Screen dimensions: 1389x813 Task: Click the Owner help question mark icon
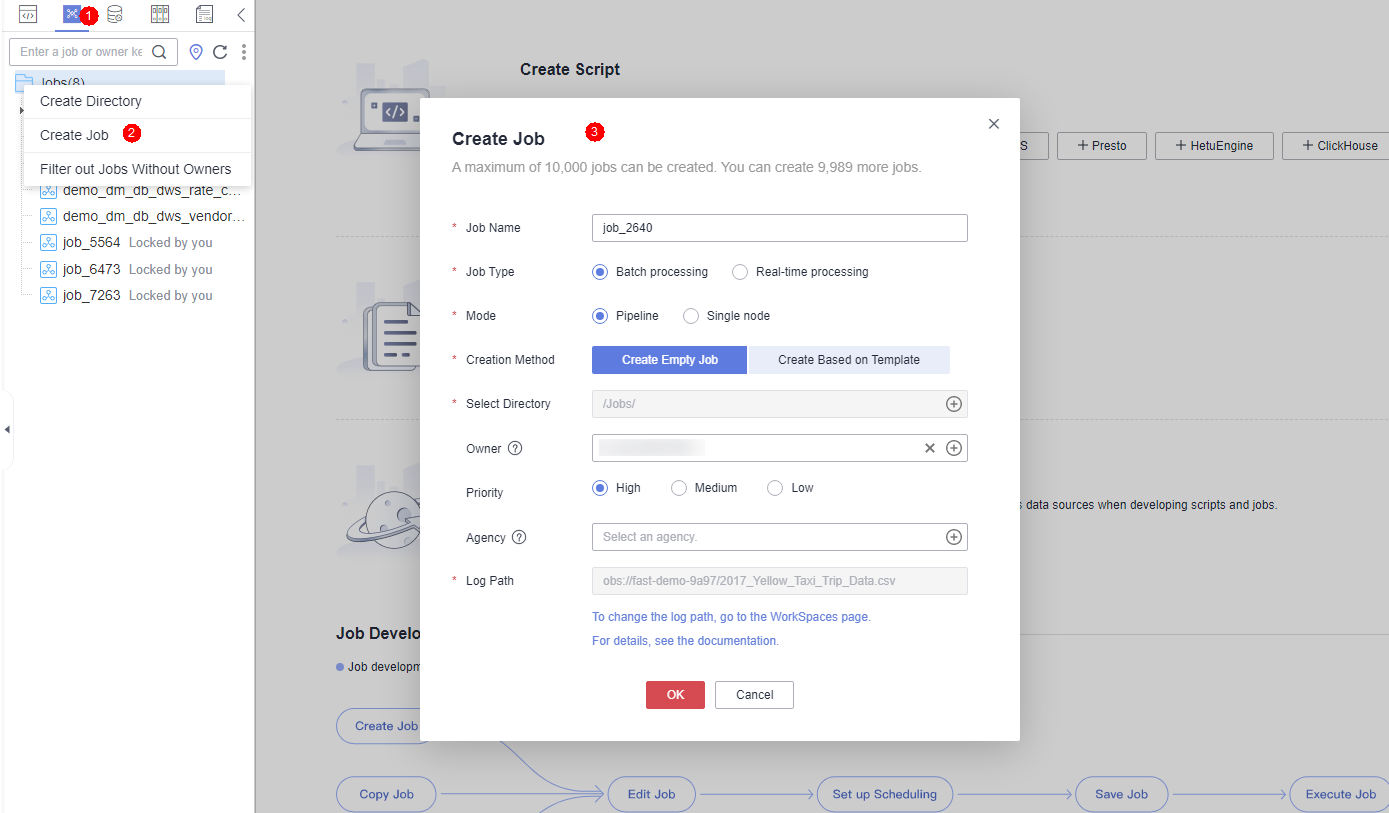[x=515, y=448]
